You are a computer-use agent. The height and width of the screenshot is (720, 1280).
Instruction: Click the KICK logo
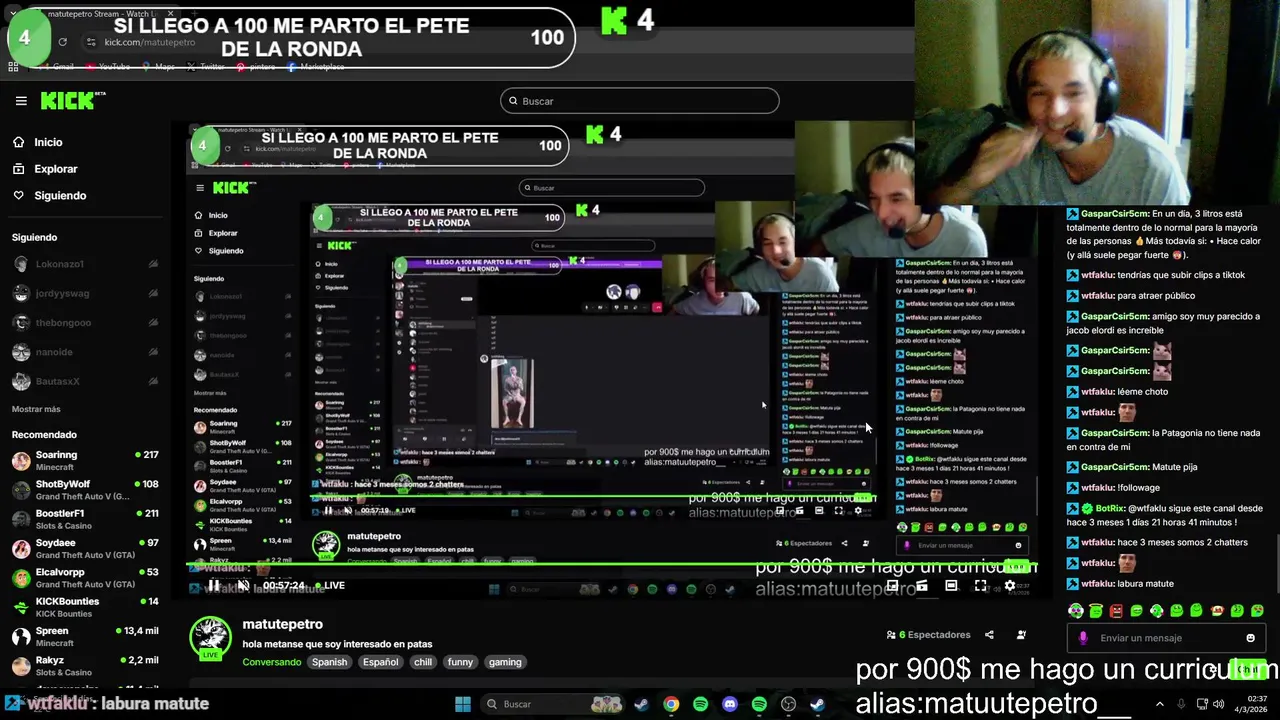tap(72, 101)
